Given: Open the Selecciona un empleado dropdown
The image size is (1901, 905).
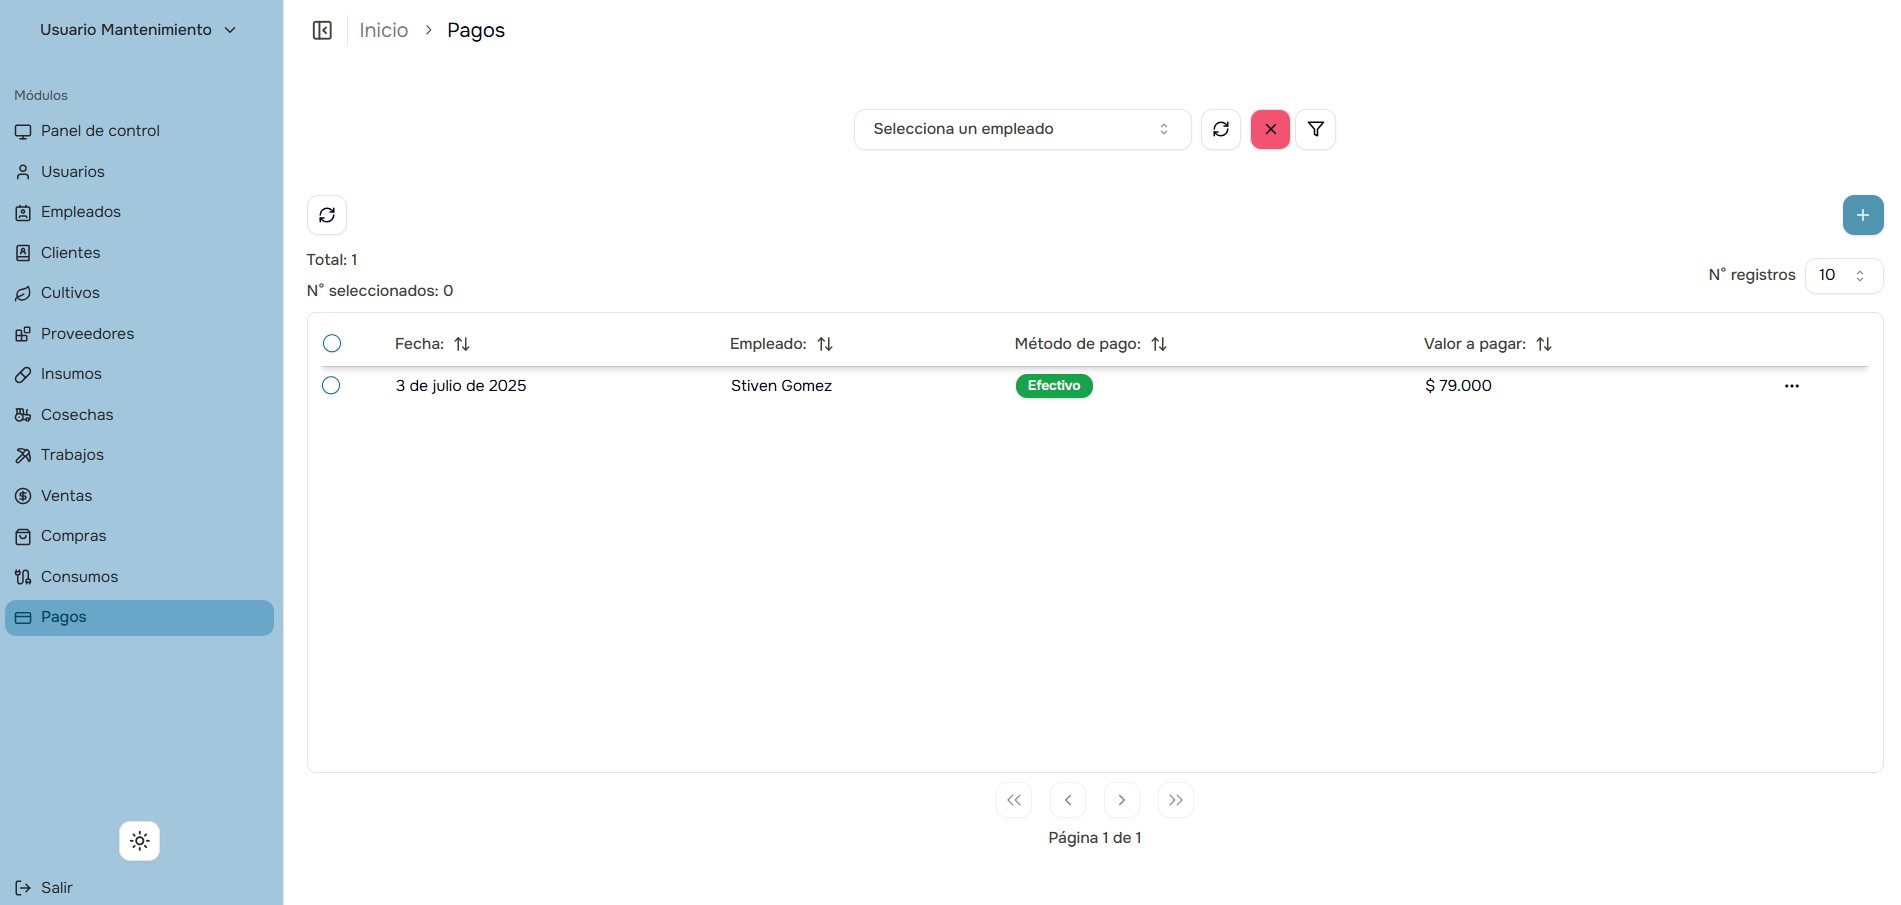Looking at the screenshot, I should click(x=1021, y=129).
